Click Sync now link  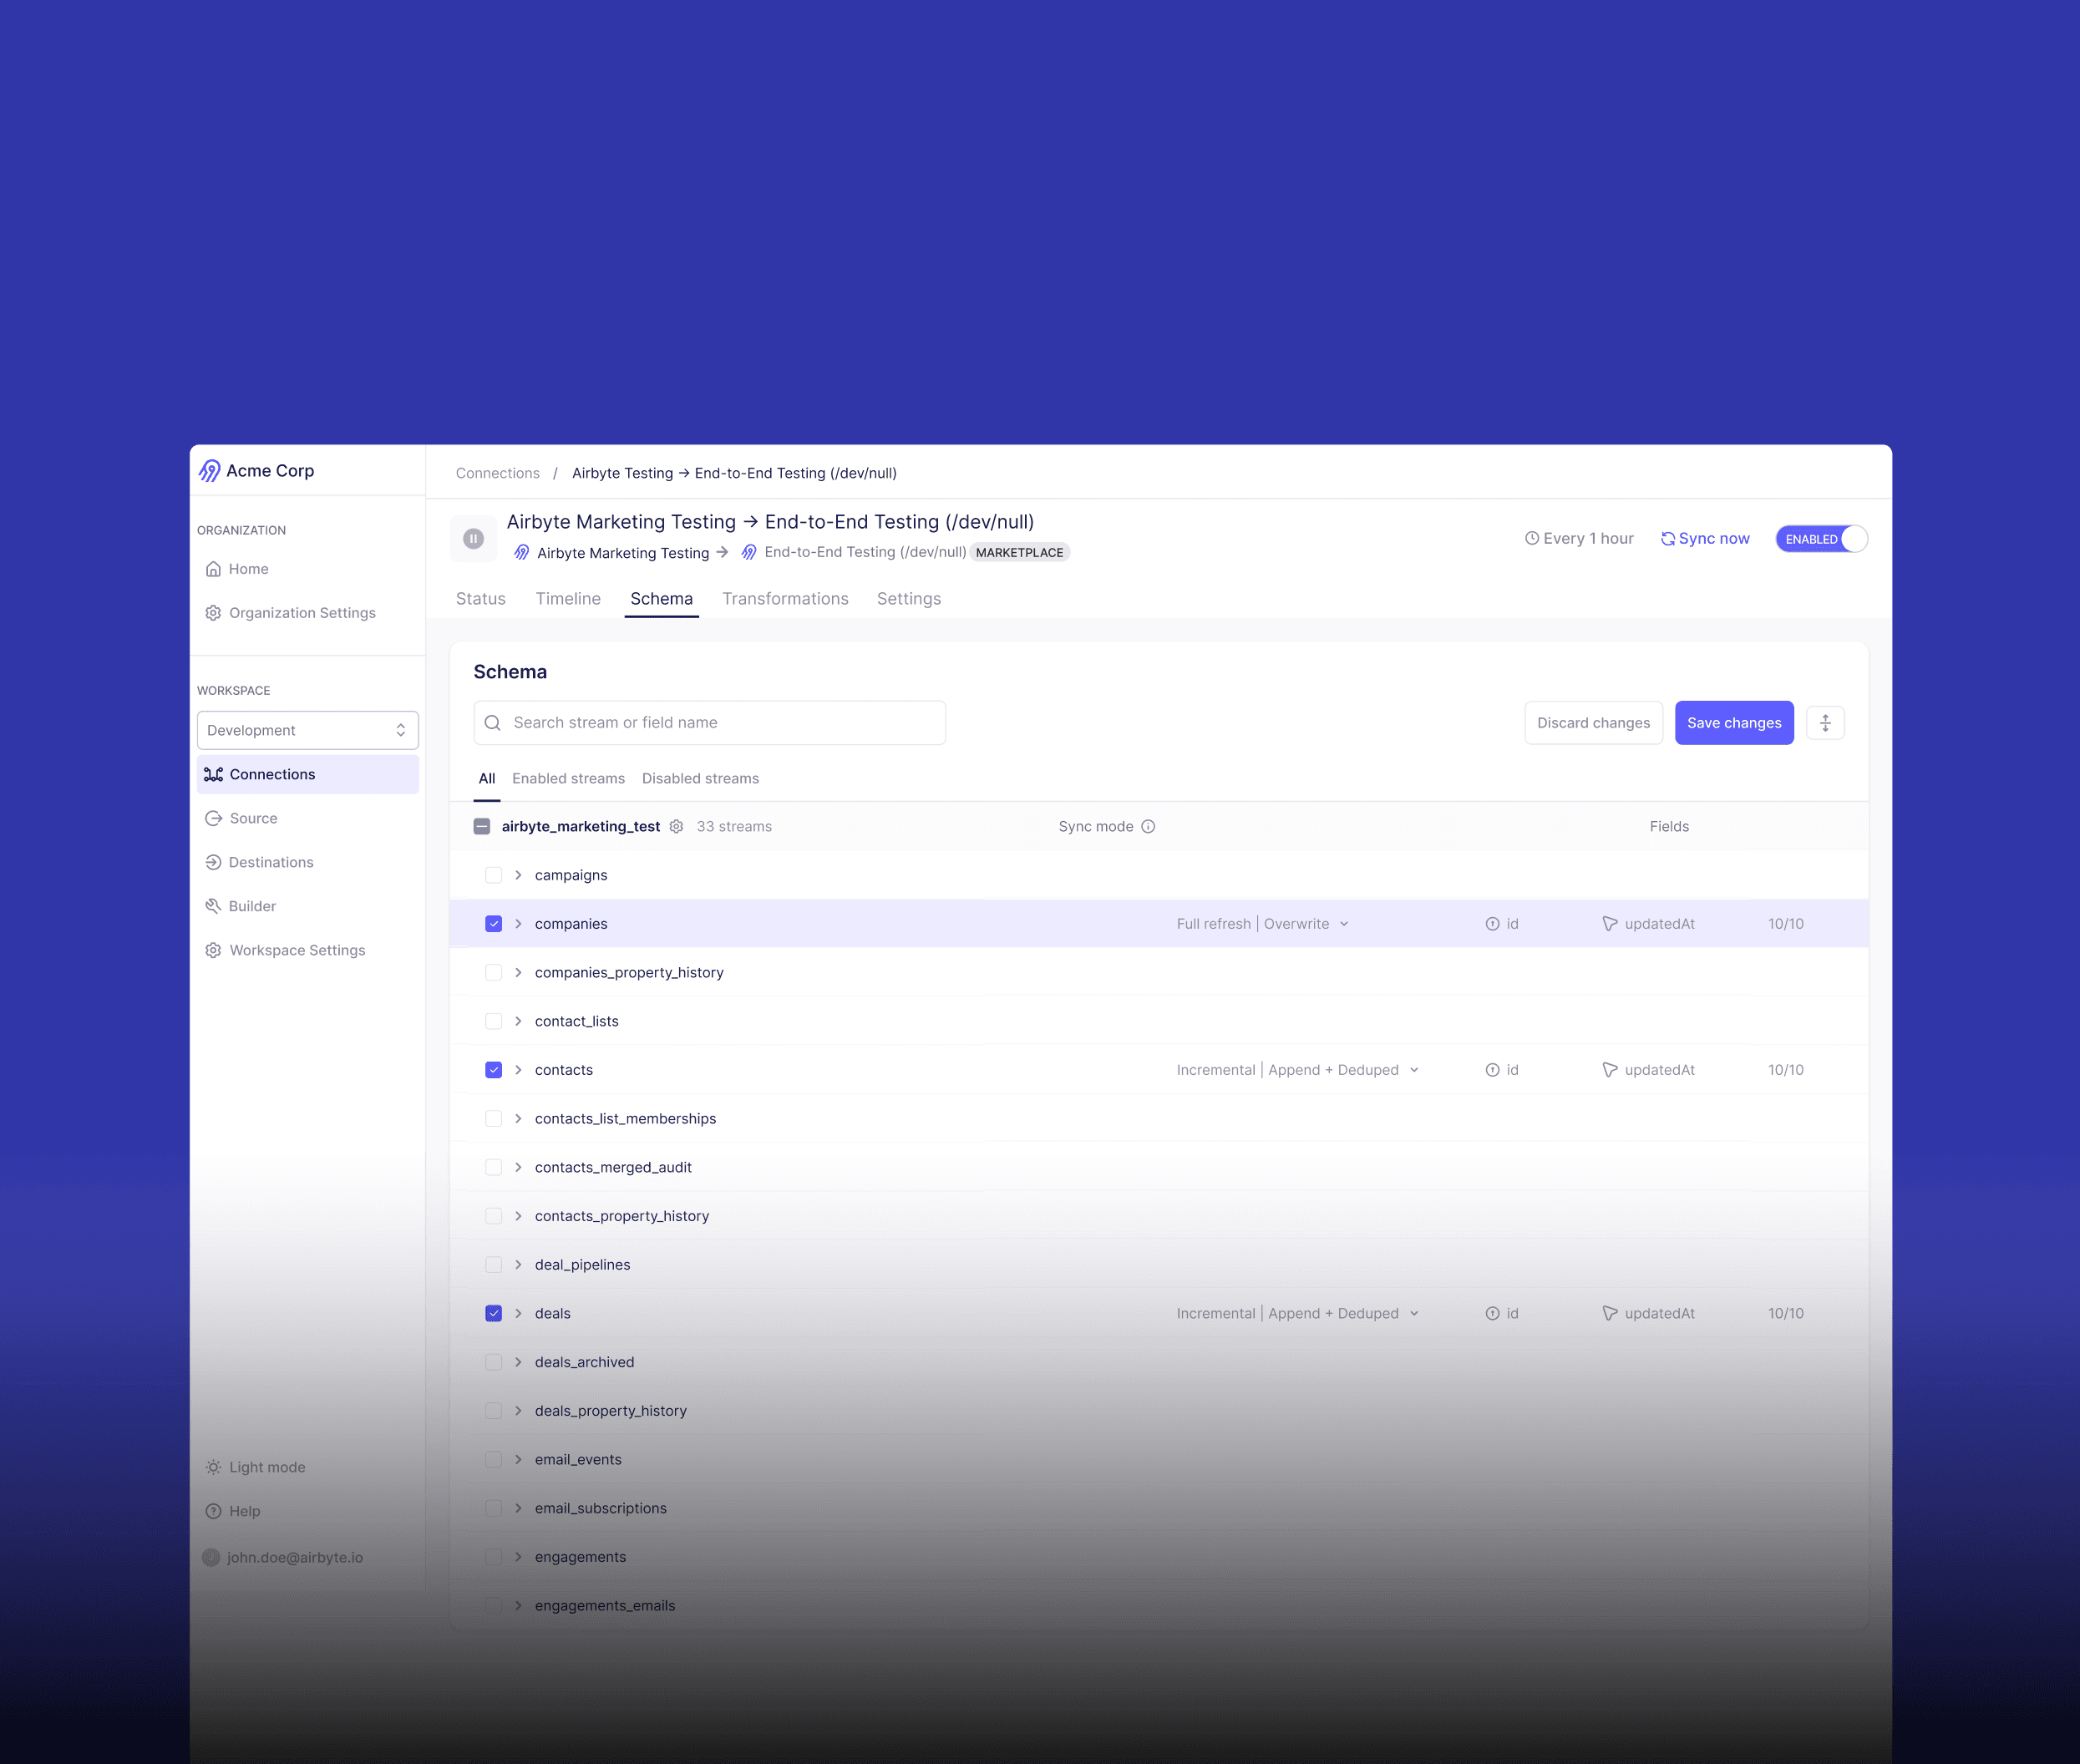1705,538
